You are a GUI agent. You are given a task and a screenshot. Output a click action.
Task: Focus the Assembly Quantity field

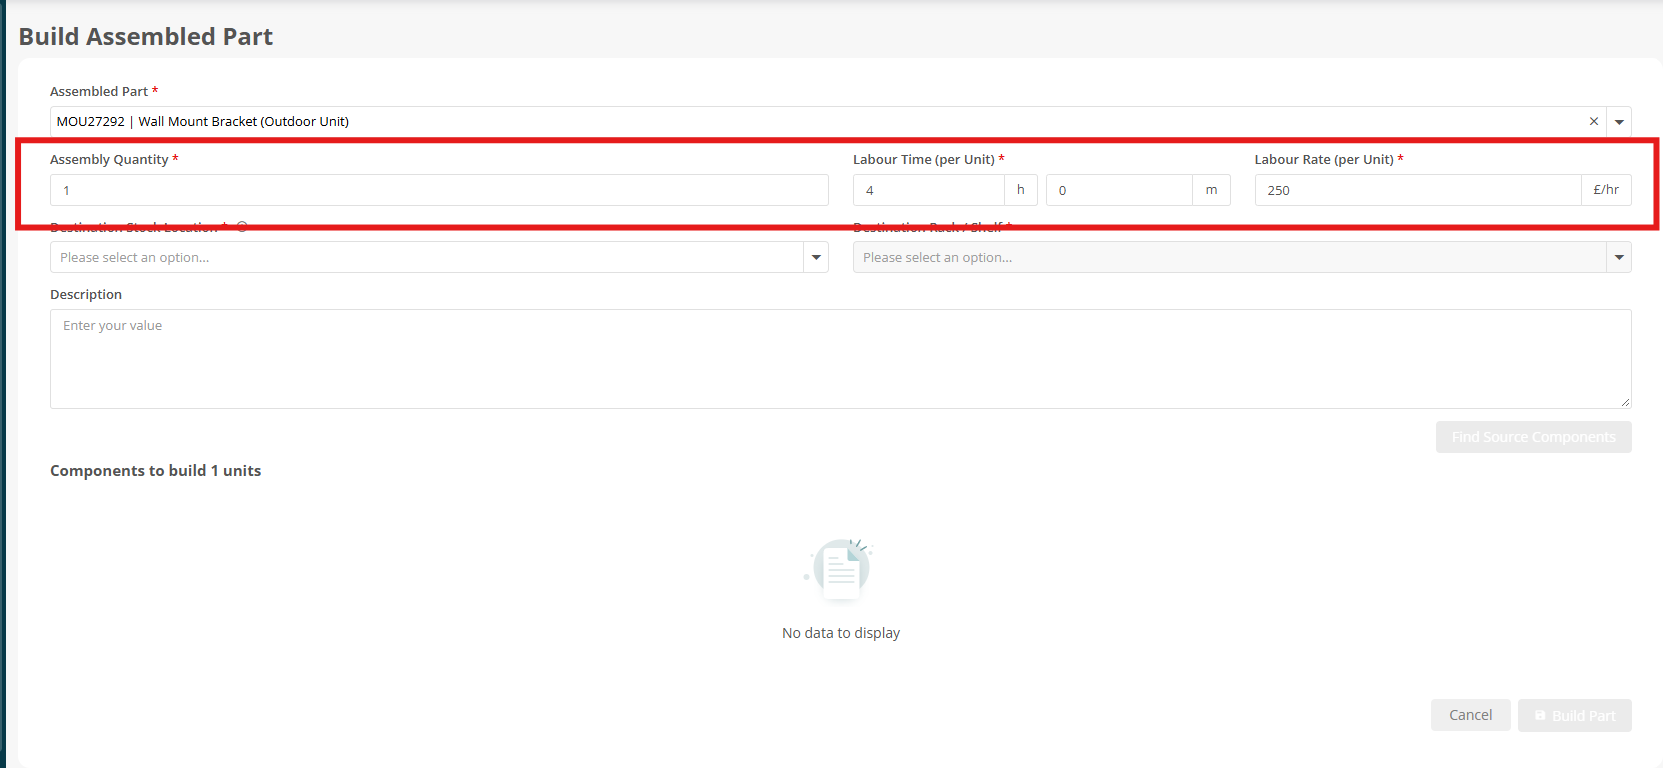tap(439, 190)
